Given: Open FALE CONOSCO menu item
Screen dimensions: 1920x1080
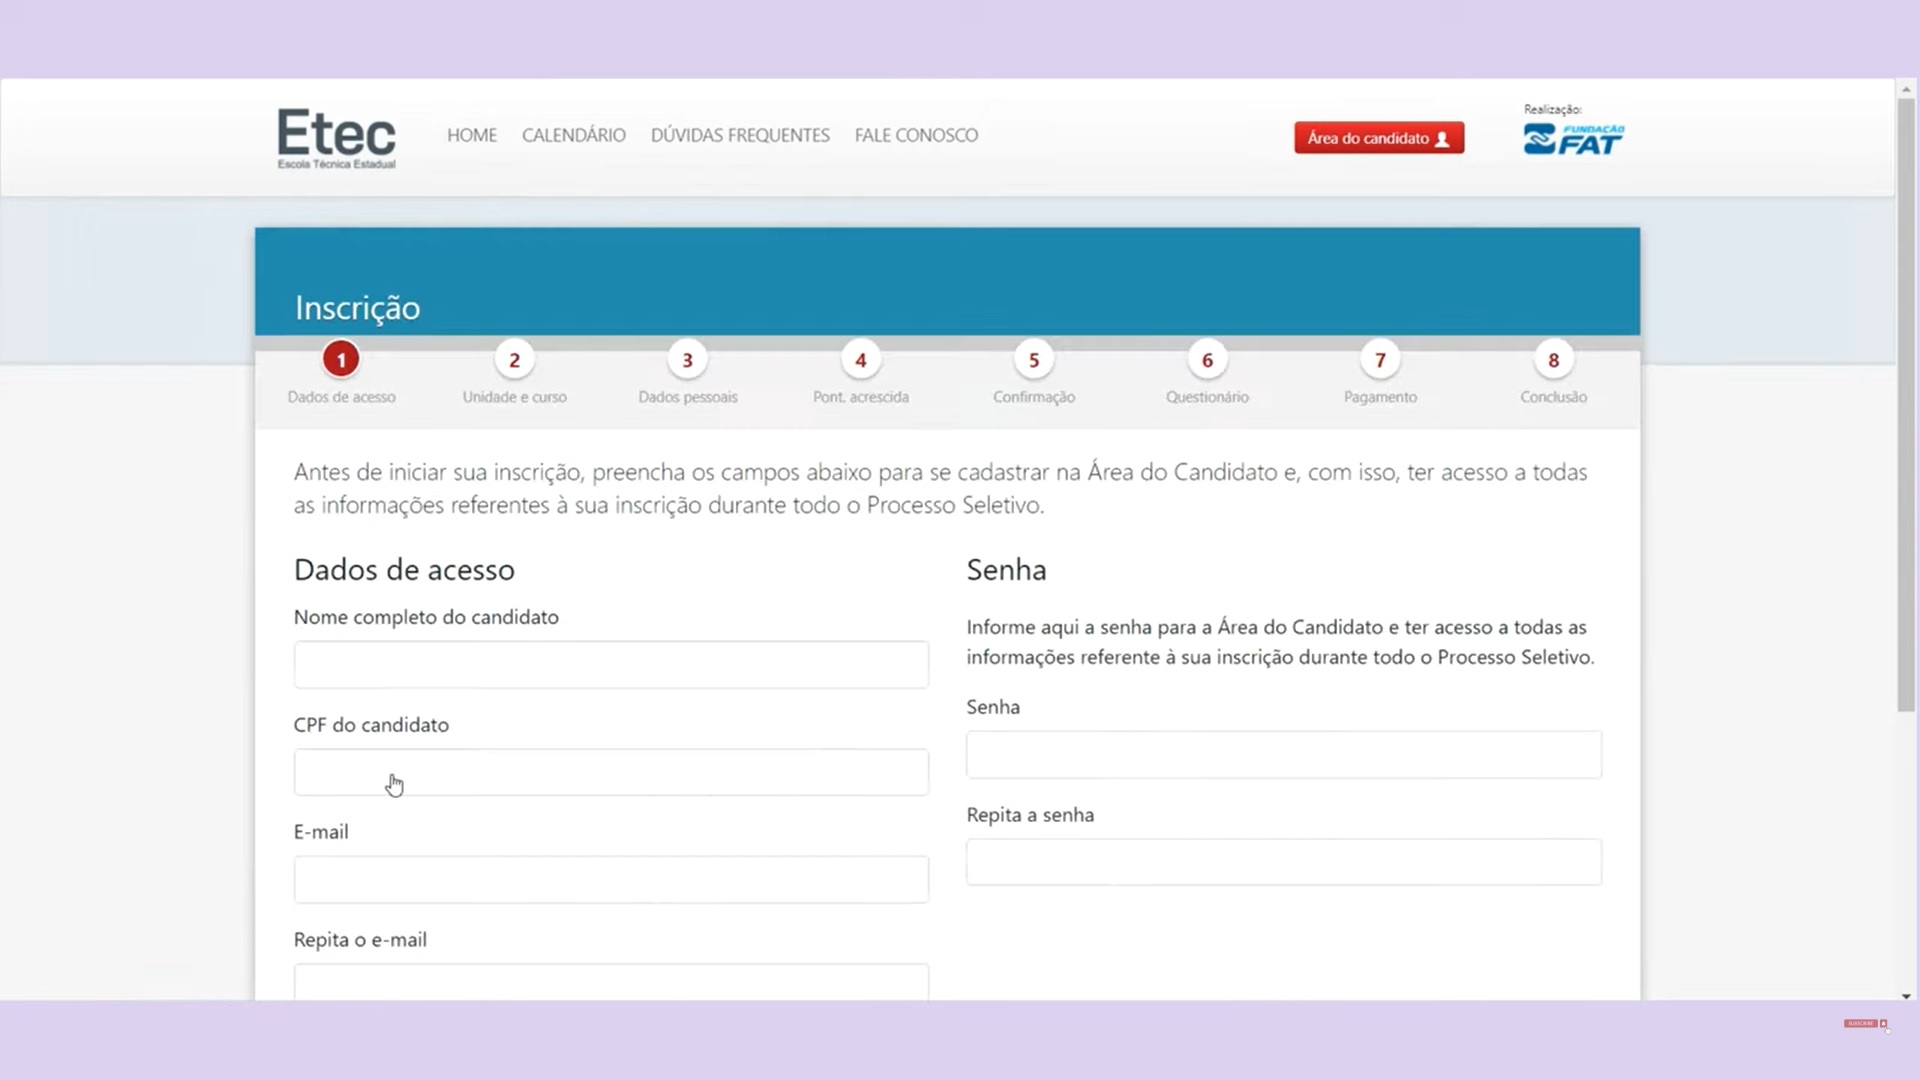Looking at the screenshot, I should coord(916,135).
